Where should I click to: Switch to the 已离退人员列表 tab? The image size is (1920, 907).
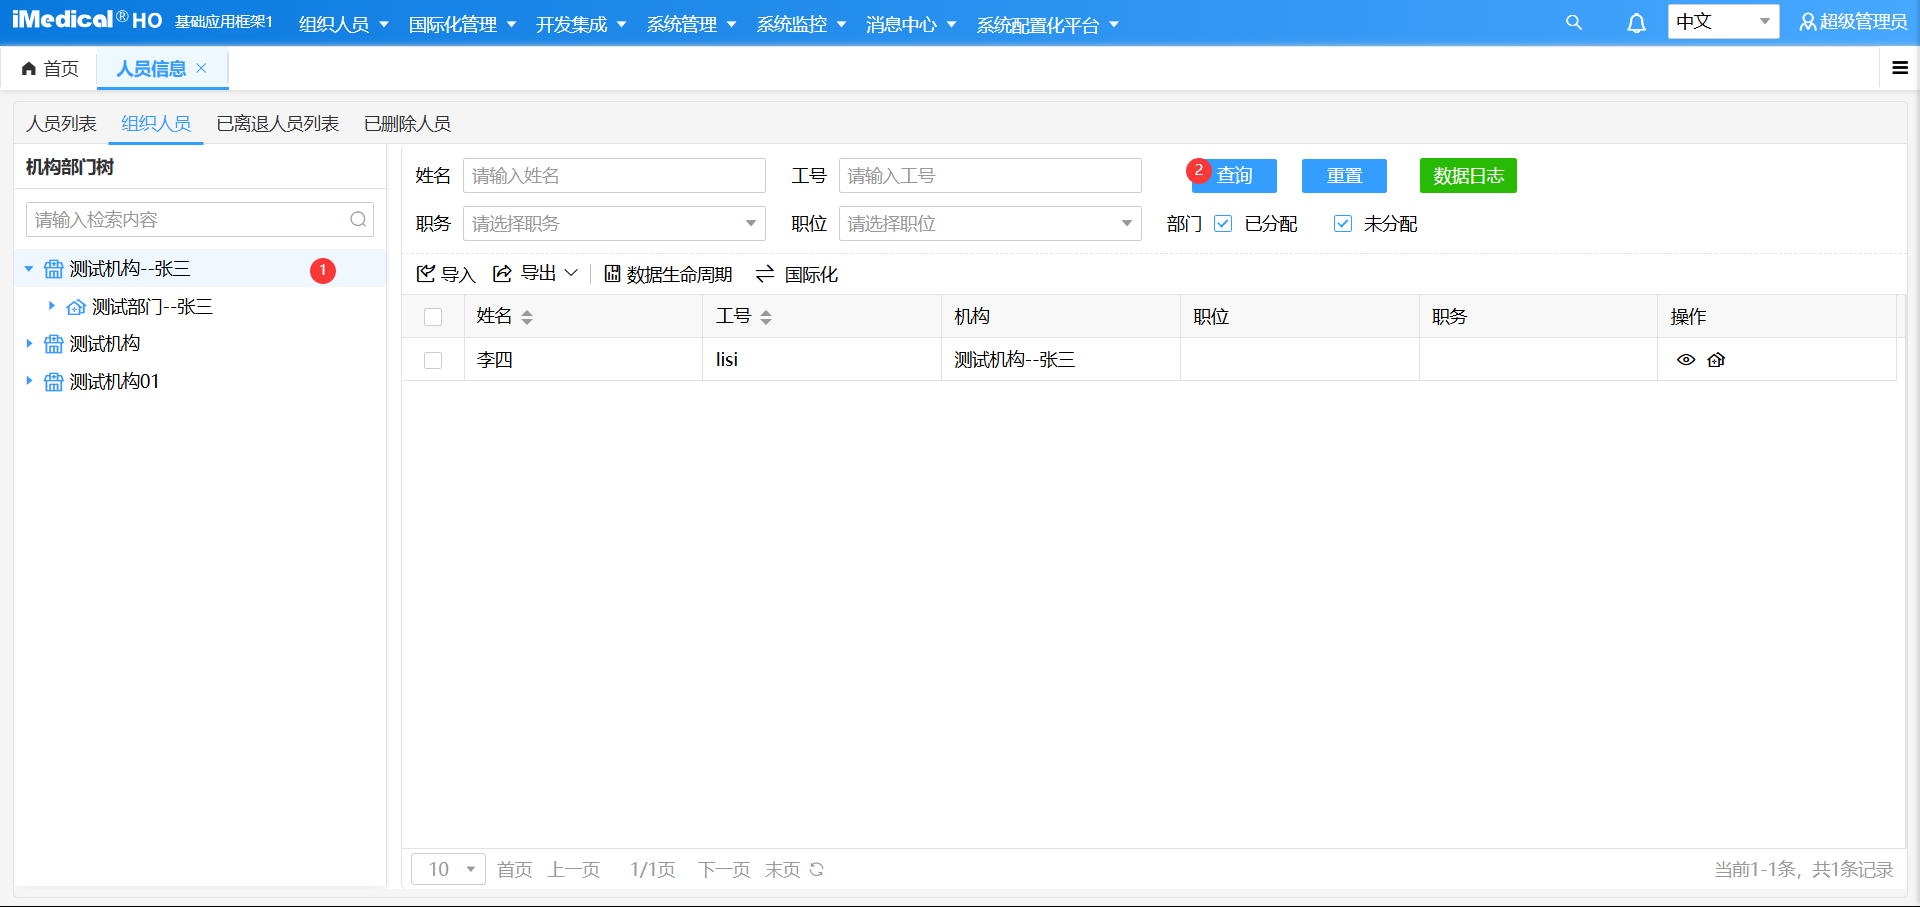click(x=277, y=123)
